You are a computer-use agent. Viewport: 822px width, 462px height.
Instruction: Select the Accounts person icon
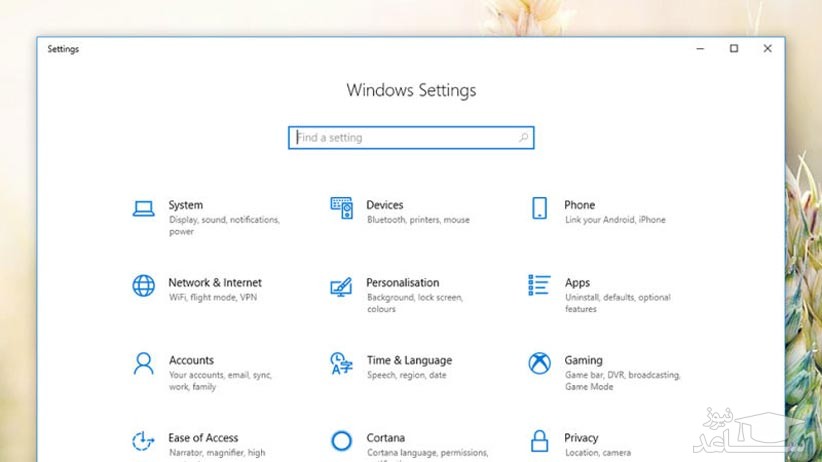(144, 362)
